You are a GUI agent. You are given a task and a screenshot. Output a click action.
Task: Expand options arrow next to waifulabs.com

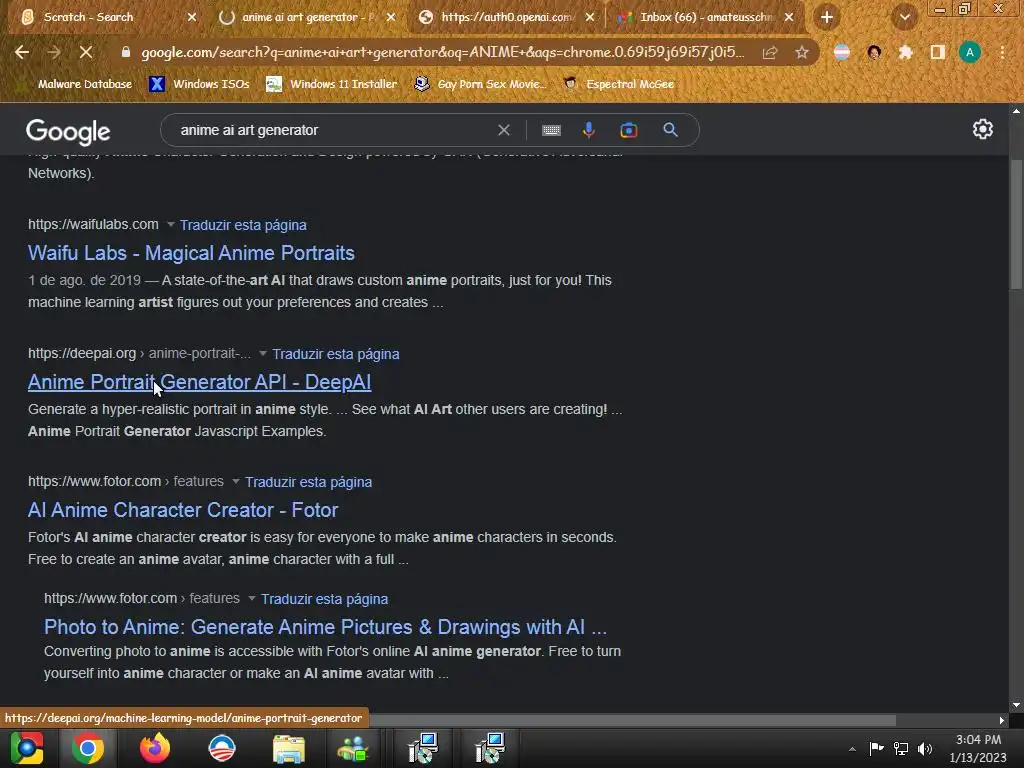point(170,224)
